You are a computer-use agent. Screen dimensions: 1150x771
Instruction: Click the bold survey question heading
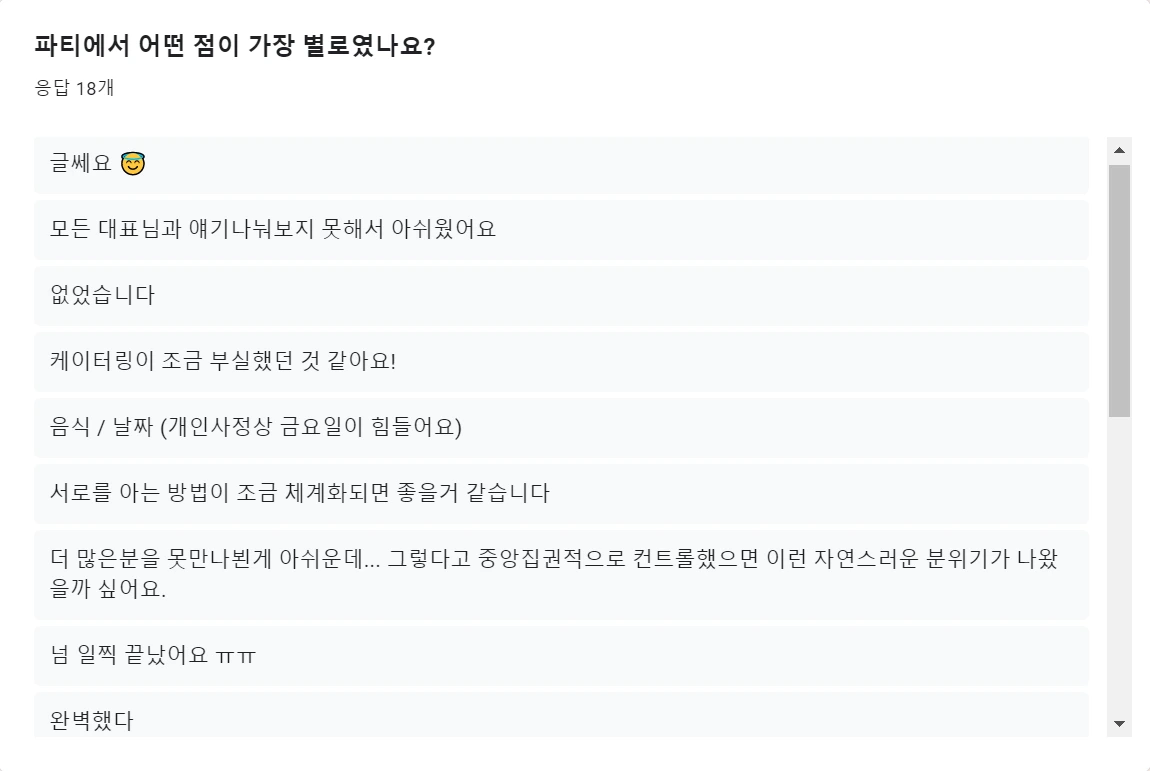[x=235, y=43]
